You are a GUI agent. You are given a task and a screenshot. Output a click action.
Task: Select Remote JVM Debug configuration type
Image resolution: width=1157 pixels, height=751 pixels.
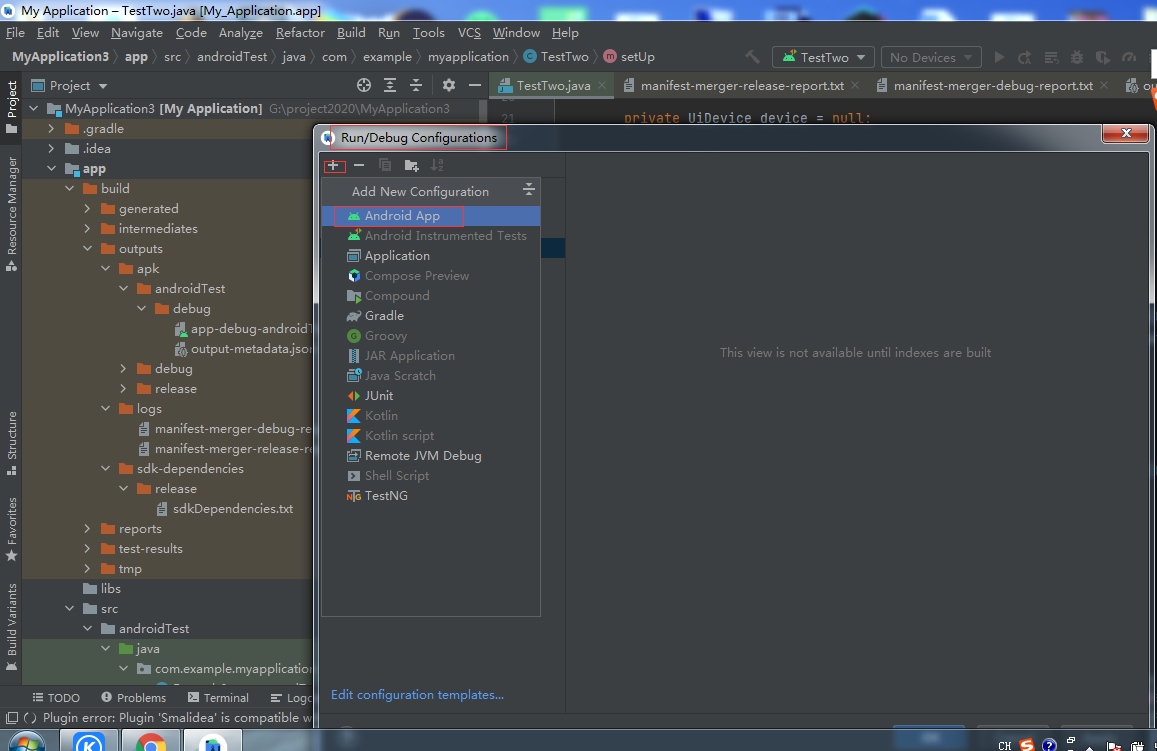pyautogui.click(x=431, y=455)
